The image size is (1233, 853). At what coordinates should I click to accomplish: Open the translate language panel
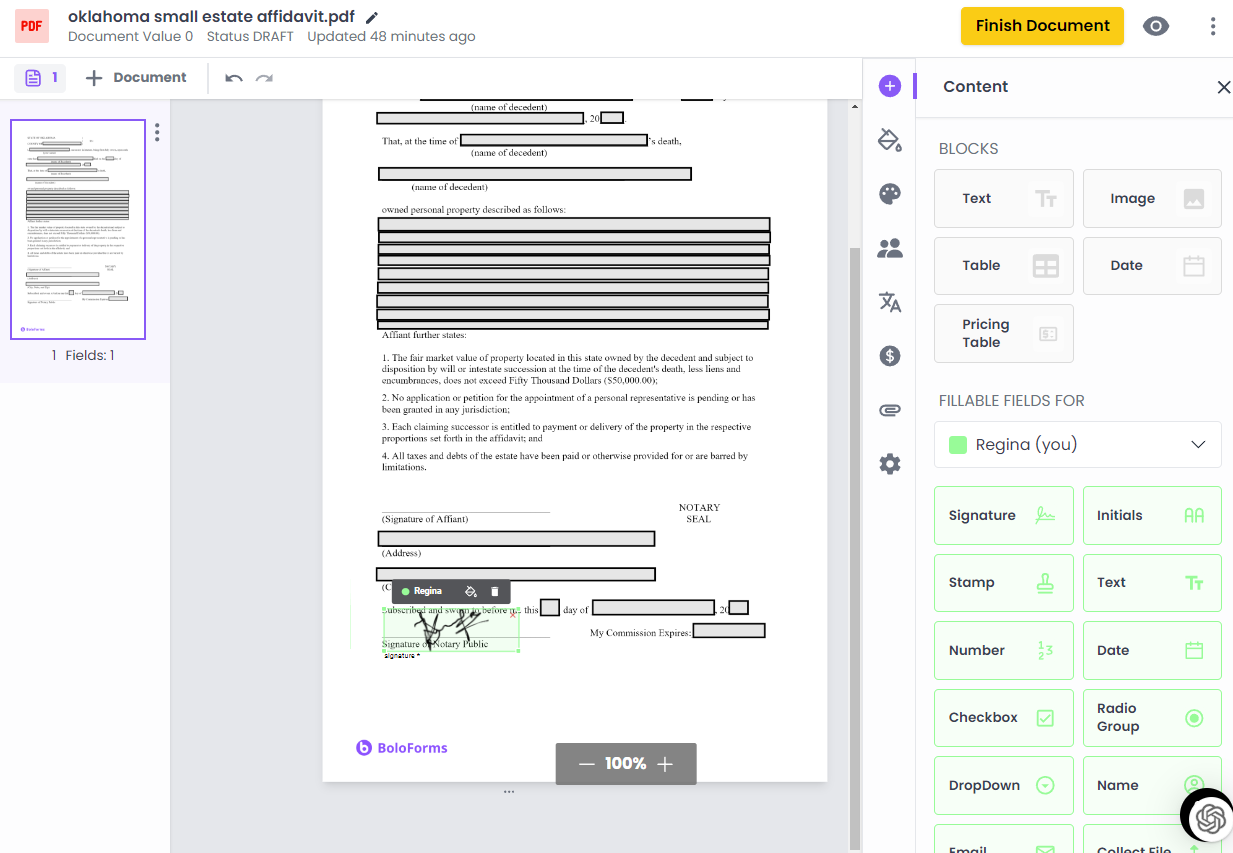(x=889, y=302)
